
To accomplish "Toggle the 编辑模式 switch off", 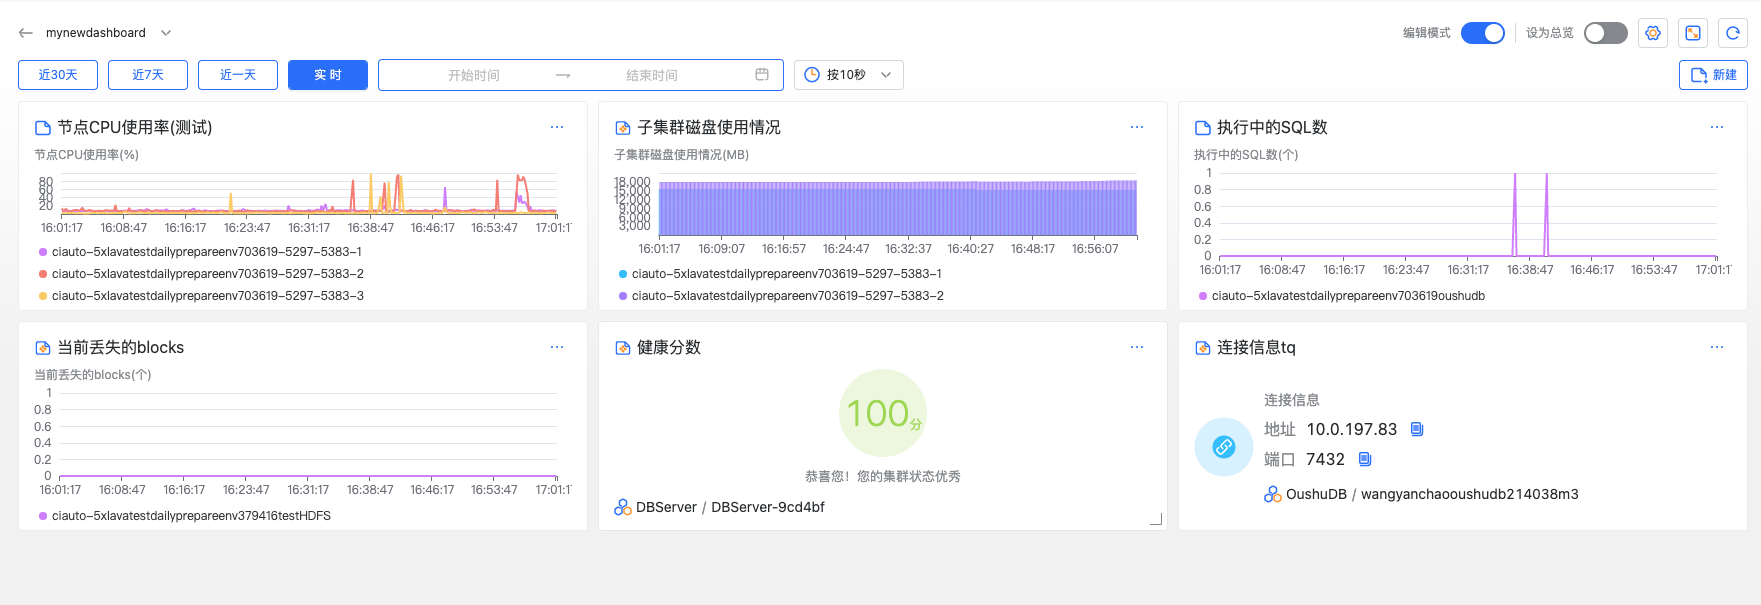I will 1482,33.
